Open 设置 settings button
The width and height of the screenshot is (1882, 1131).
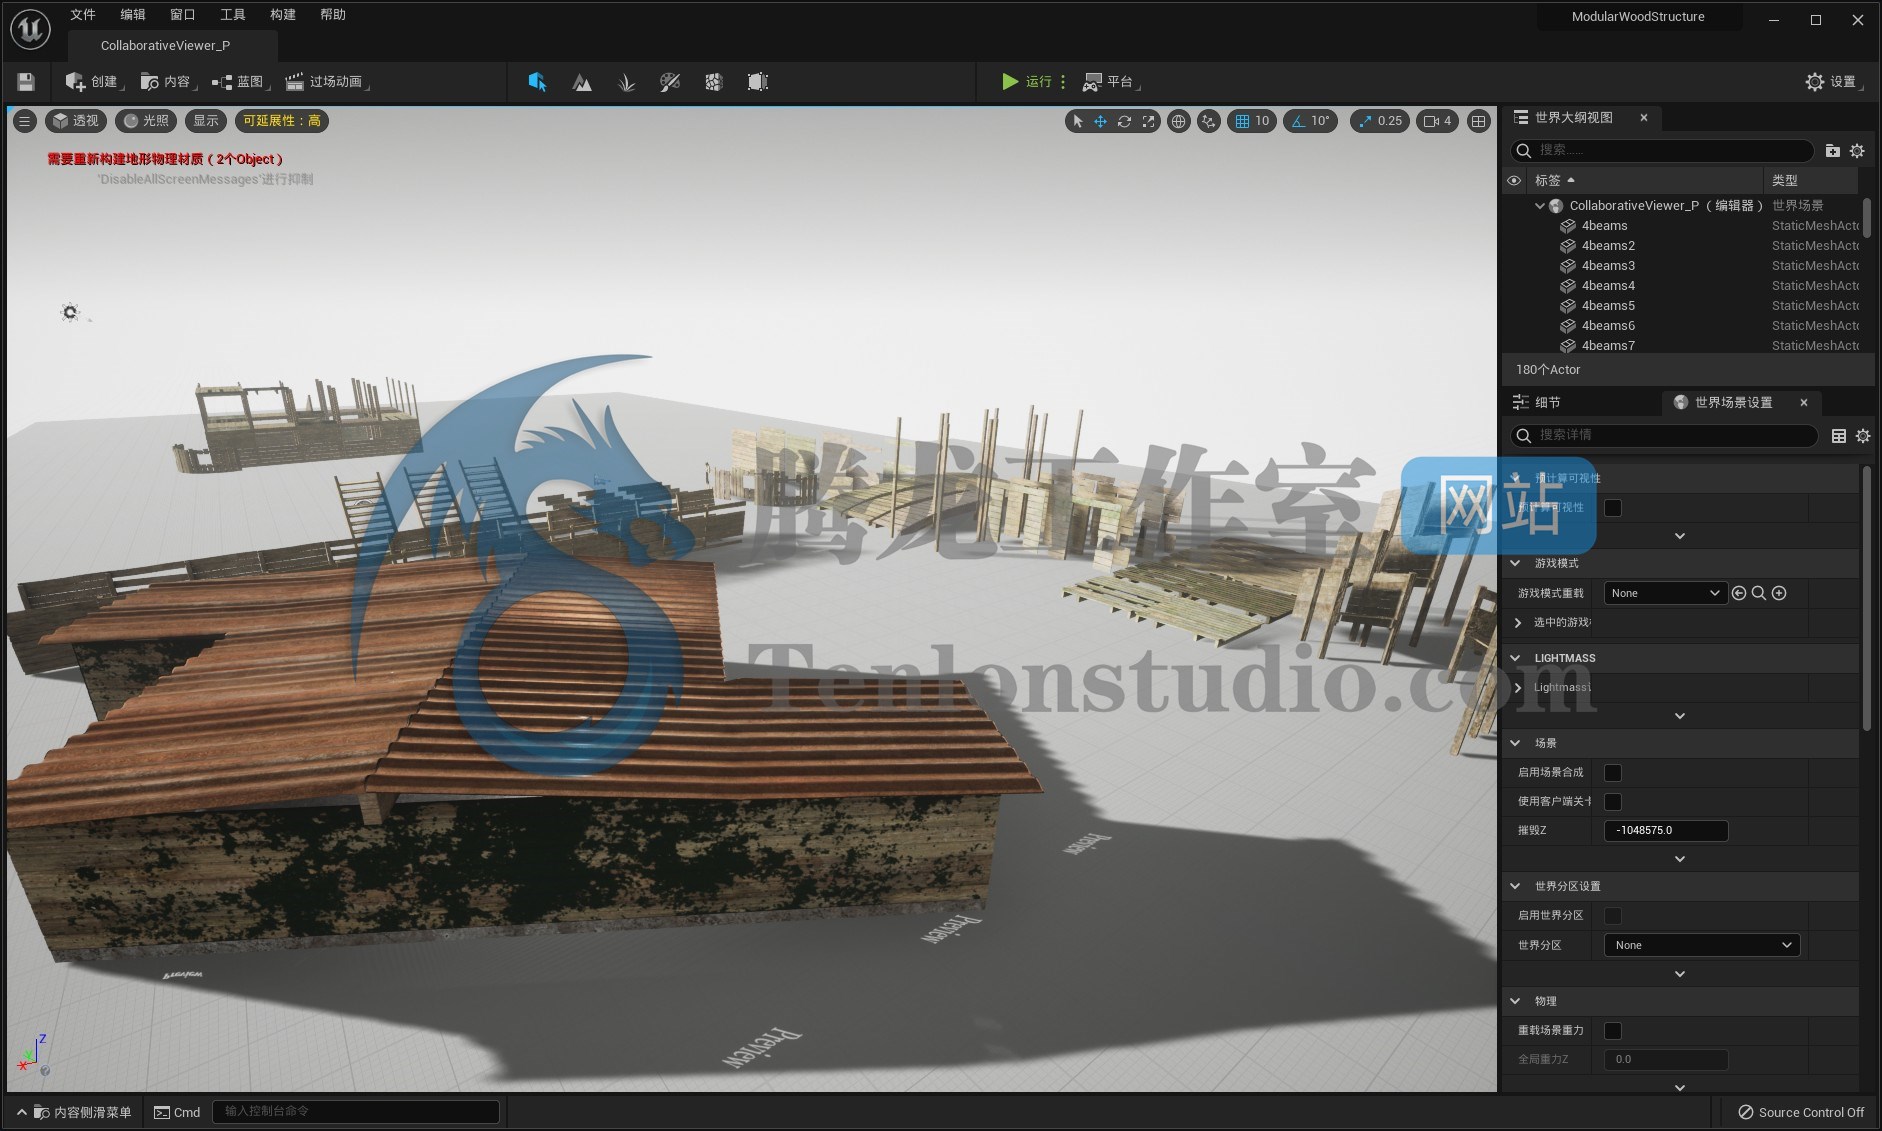tap(1832, 82)
